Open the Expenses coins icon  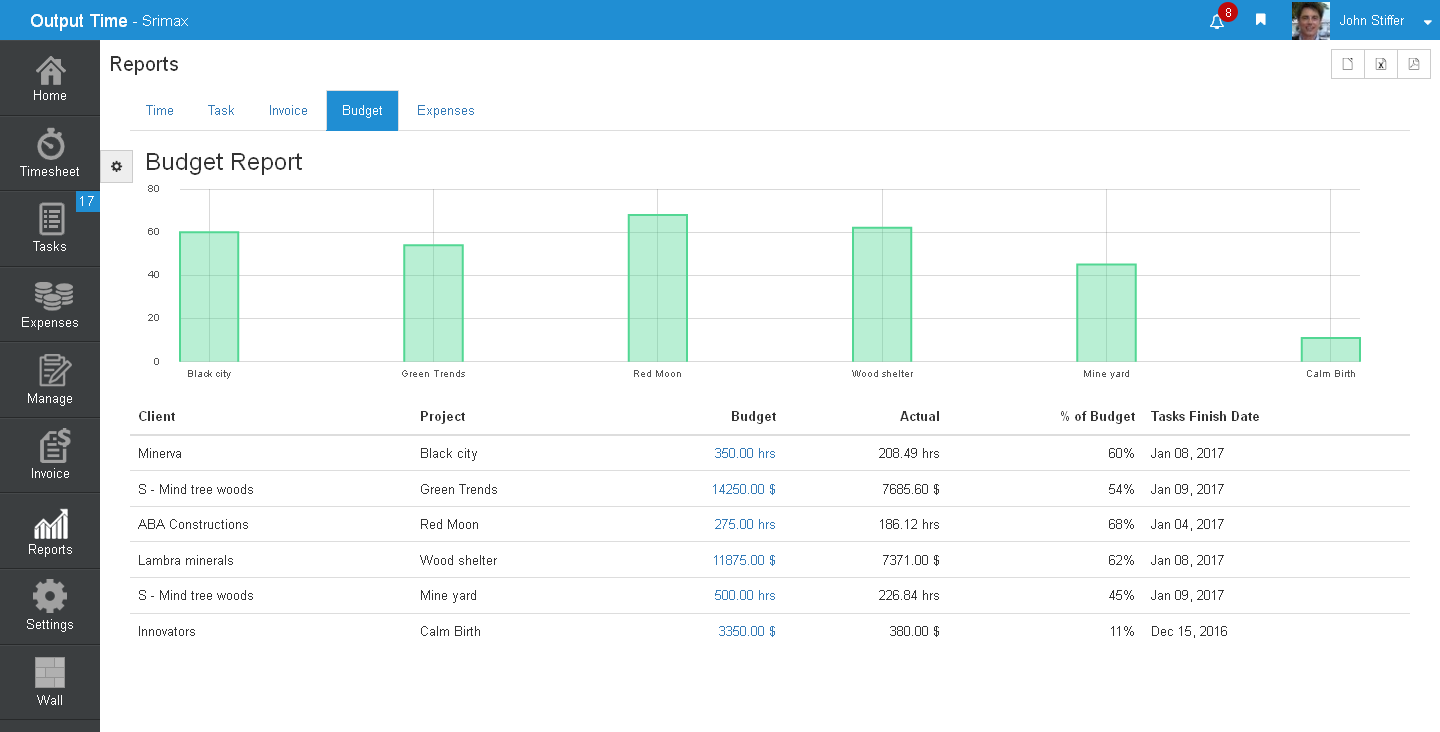point(50,296)
